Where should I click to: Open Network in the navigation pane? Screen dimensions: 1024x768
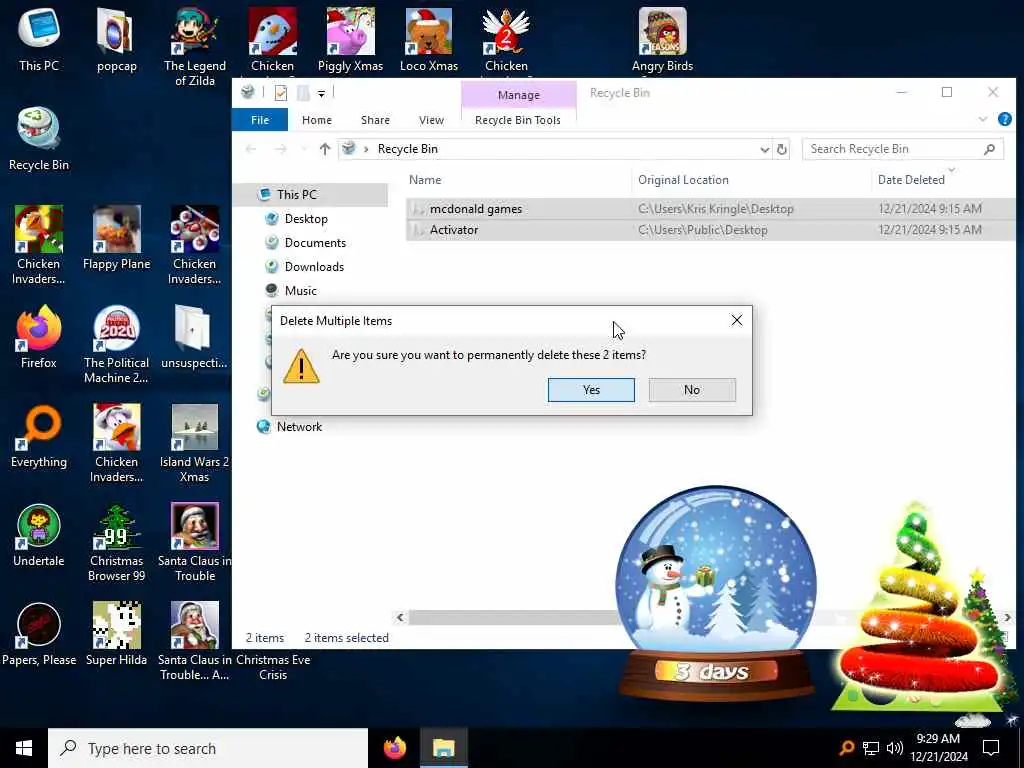click(299, 427)
